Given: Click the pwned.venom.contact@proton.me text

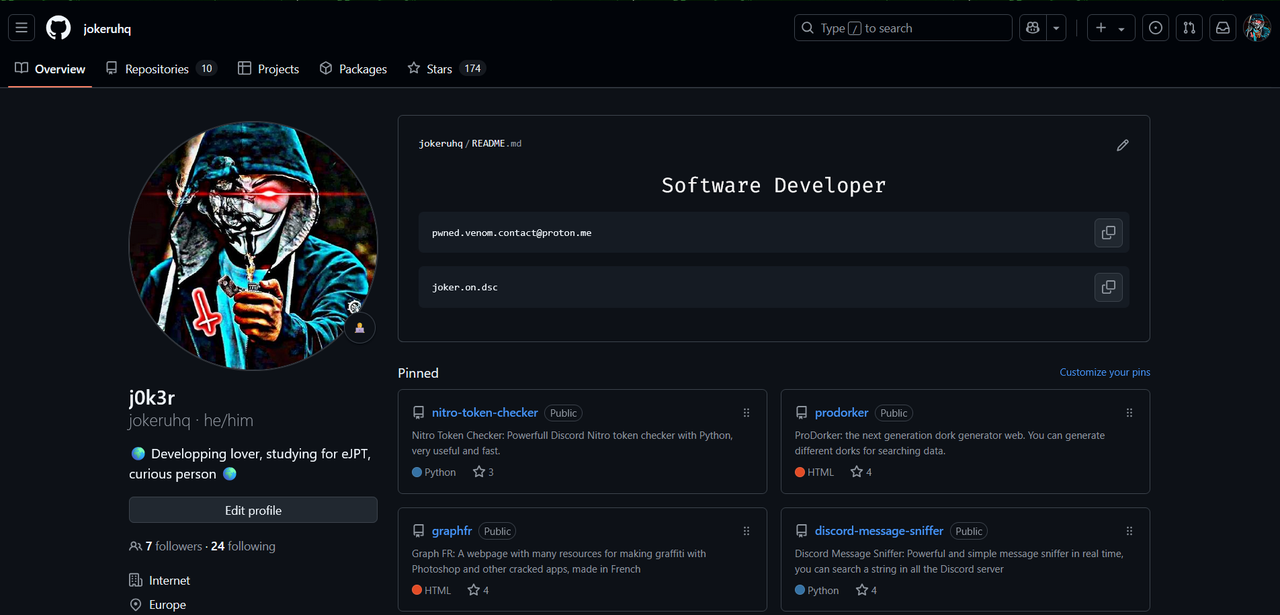Looking at the screenshot, I should point(512,233).
